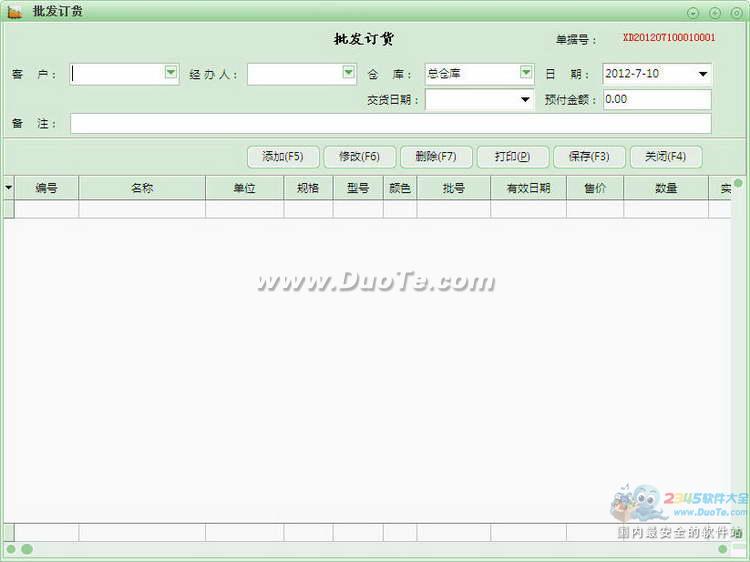This screenshot has height=562, width=750.
Task: Click the grid selector arrow beside 编号
Action: [9, 188]
